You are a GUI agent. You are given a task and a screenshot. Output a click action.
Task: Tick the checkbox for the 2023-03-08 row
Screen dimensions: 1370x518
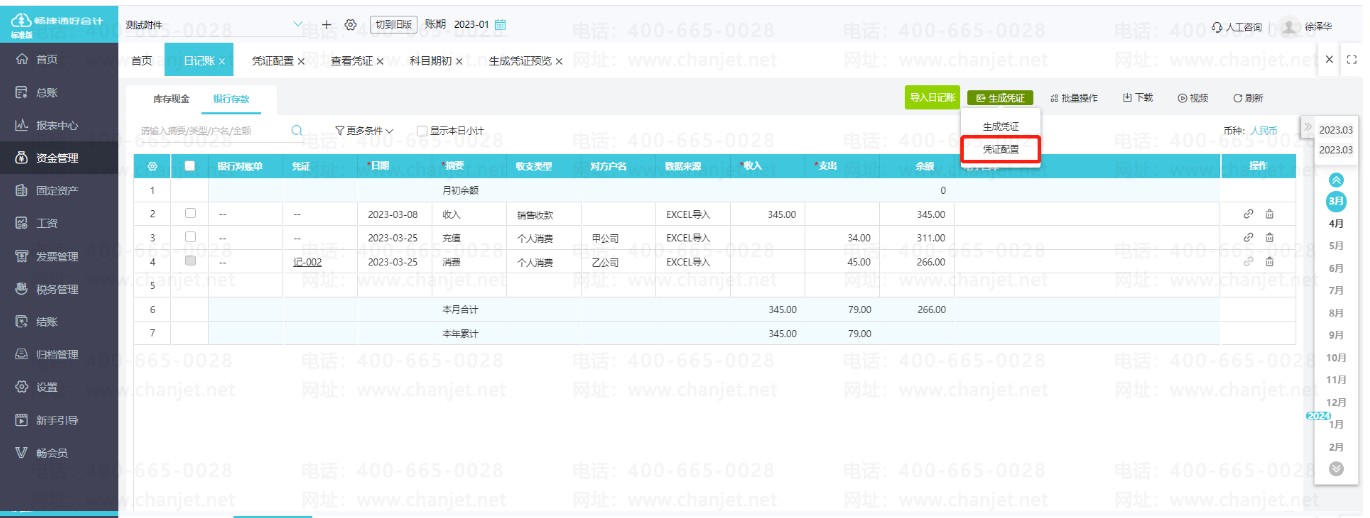point(190,213)
